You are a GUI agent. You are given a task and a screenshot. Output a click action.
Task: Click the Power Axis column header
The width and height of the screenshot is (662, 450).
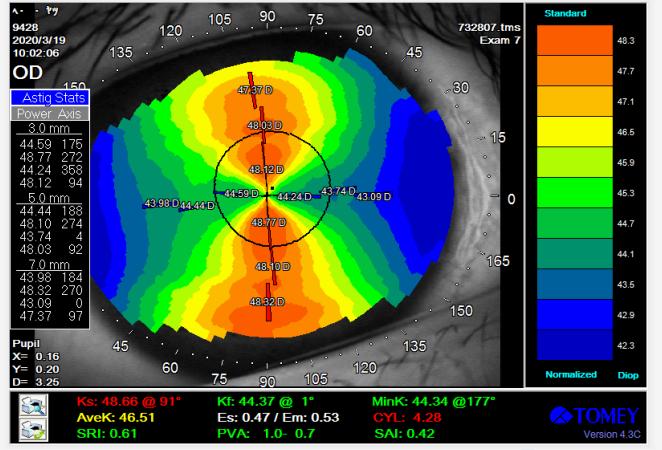(50, 114)
